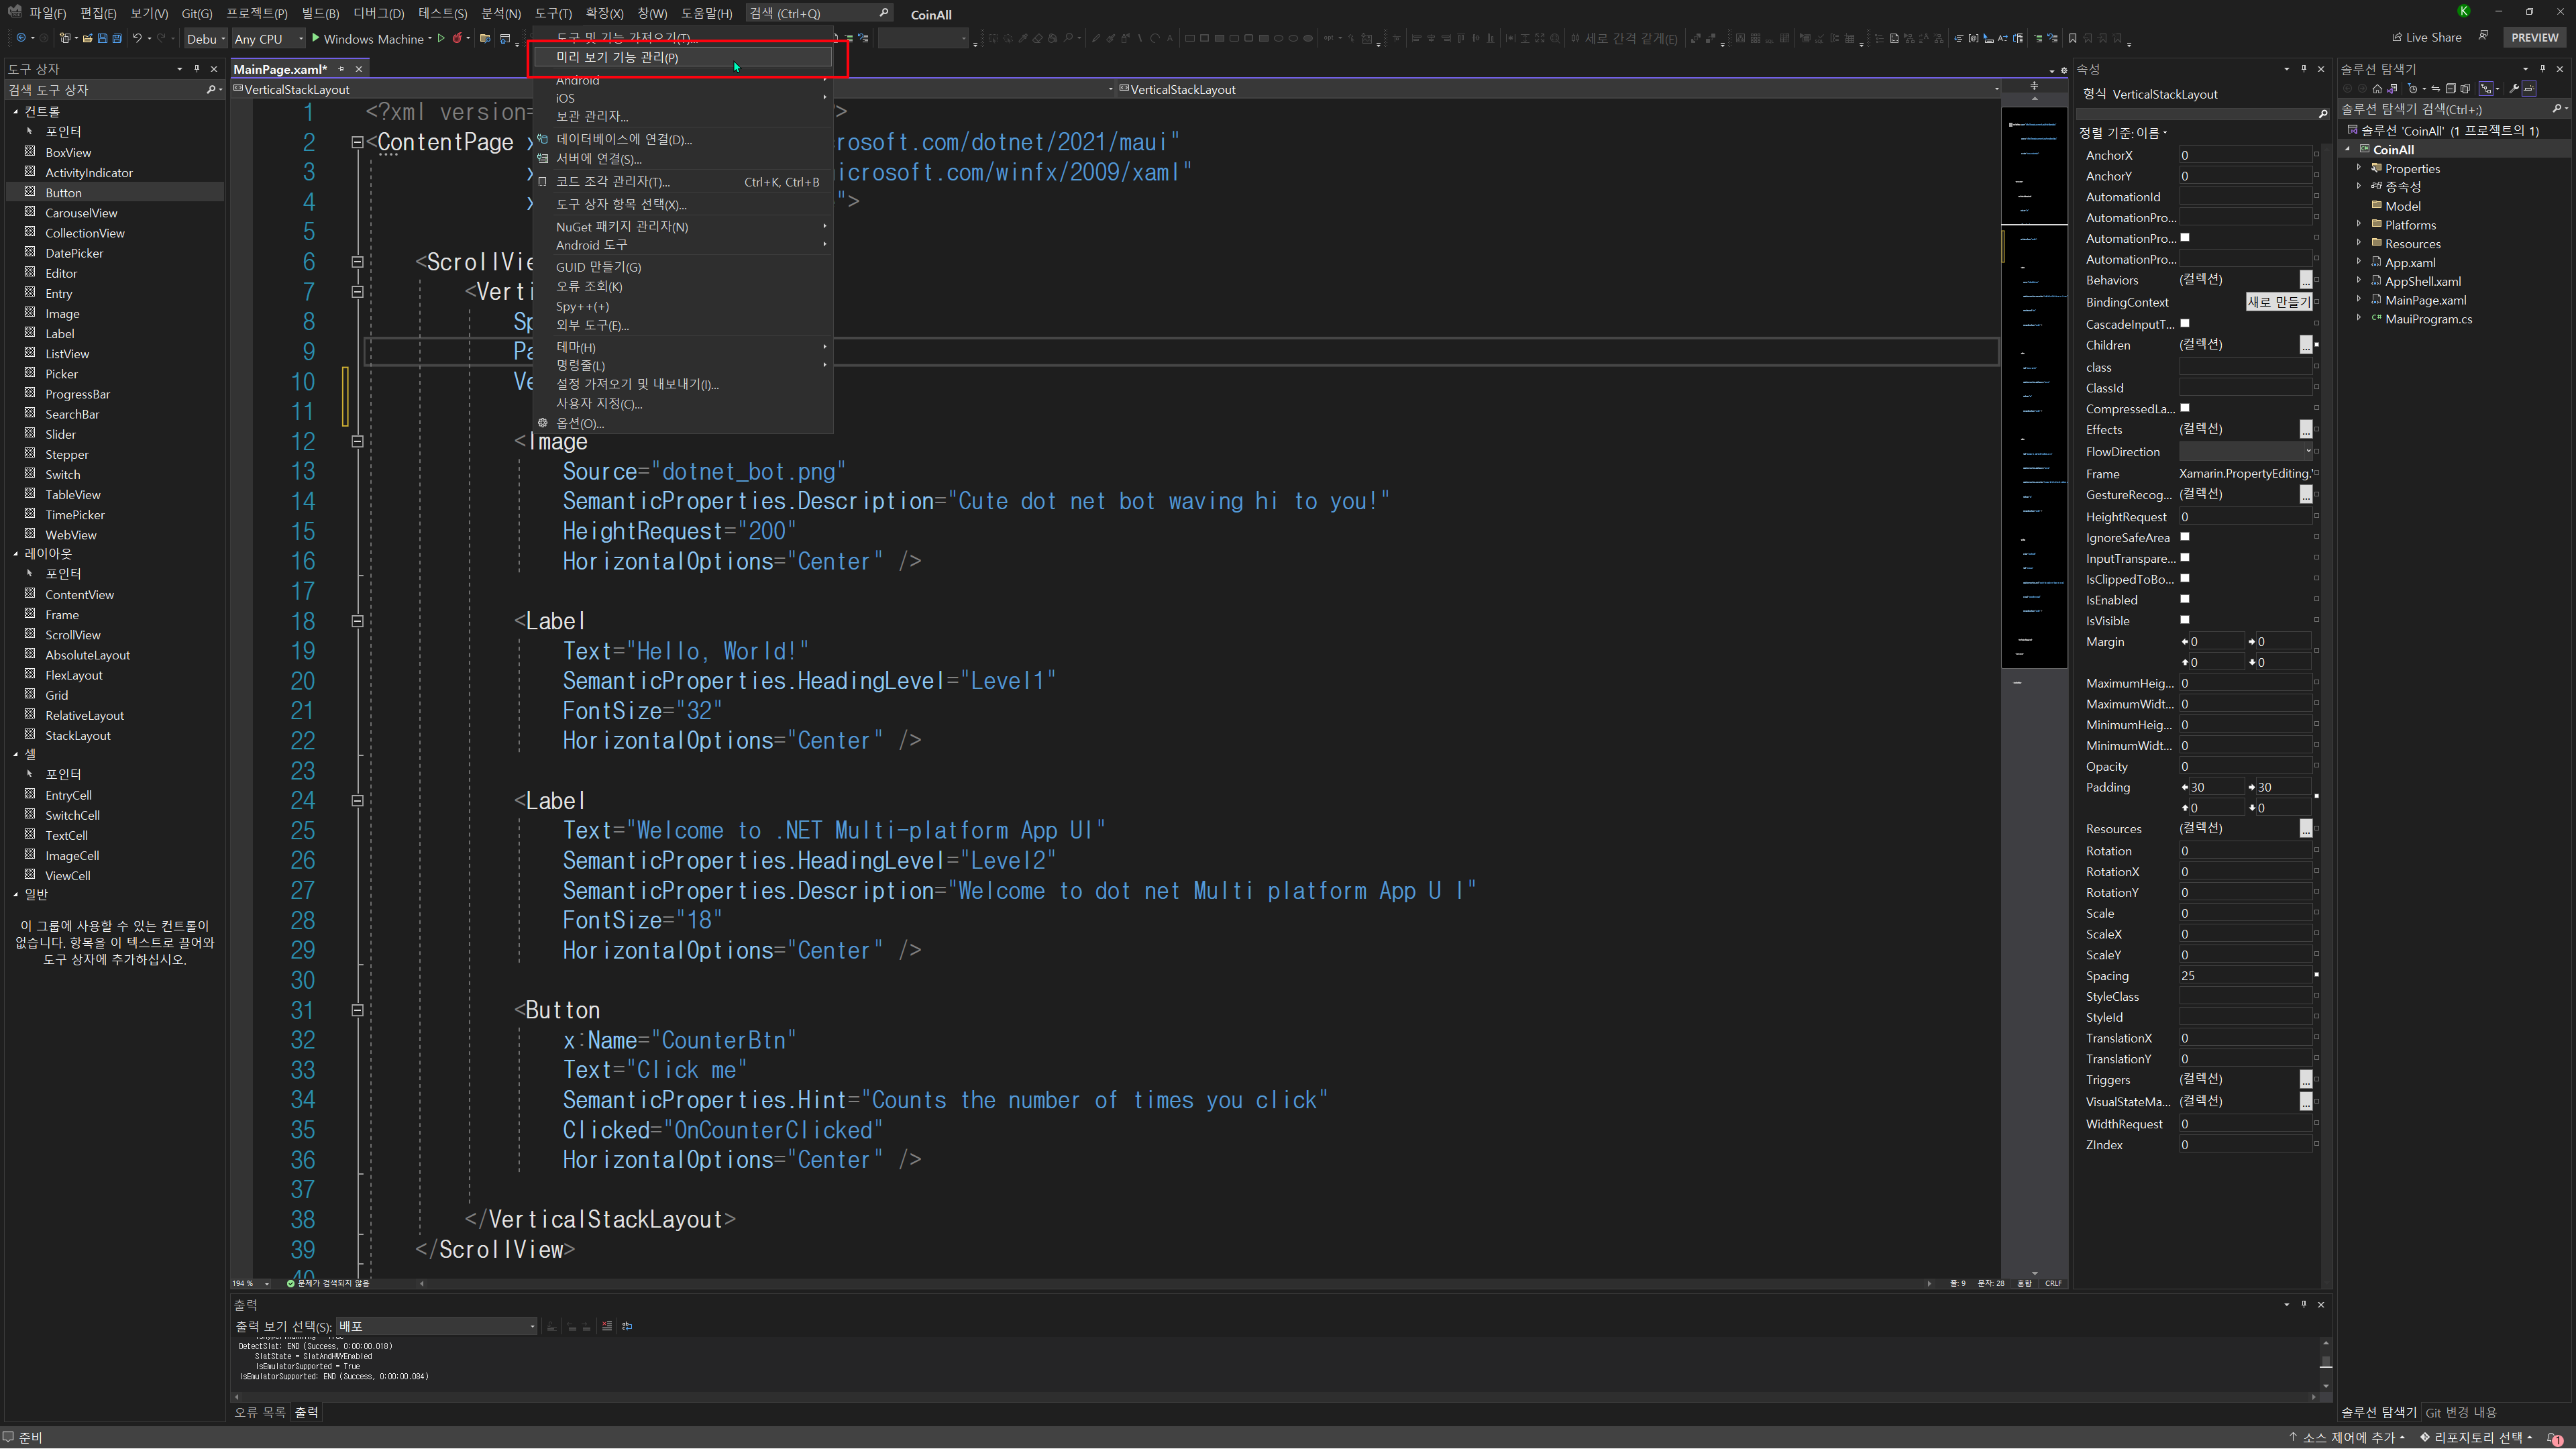Click the Collapse All icon in Solution Explorer
The image size is (2576, 1449).
(x=2450, y=89)
